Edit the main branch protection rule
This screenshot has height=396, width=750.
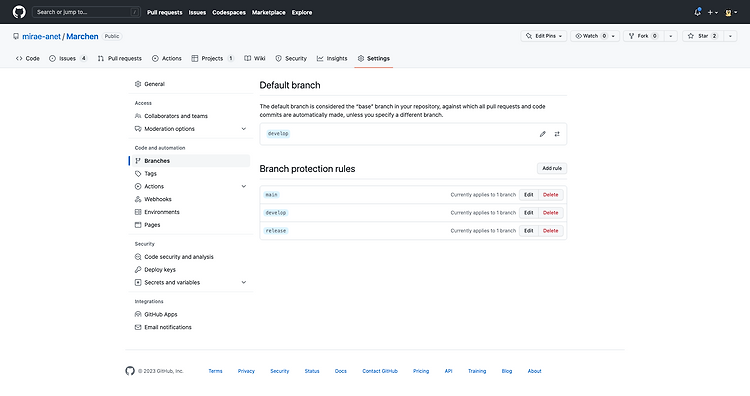[529, 195]
